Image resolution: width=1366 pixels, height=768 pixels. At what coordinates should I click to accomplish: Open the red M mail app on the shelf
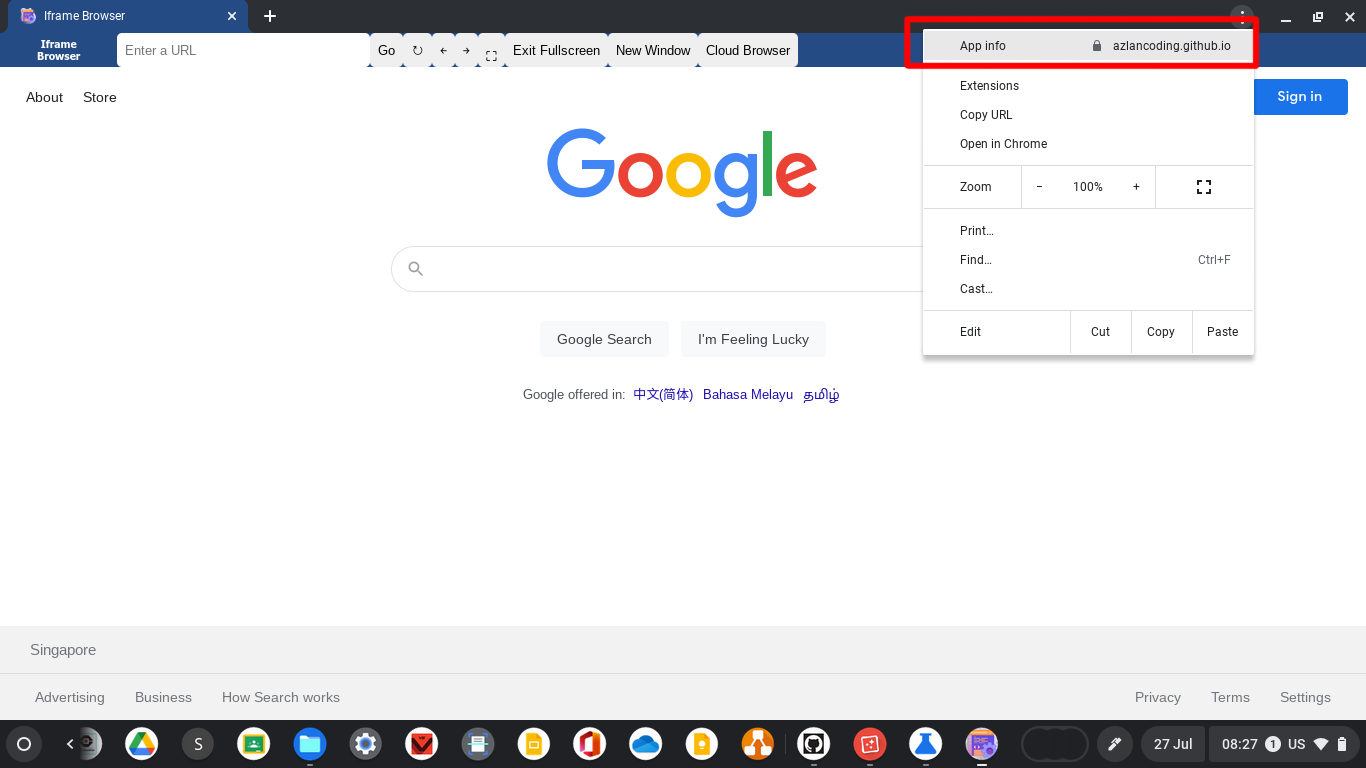[x=422, y=744]
